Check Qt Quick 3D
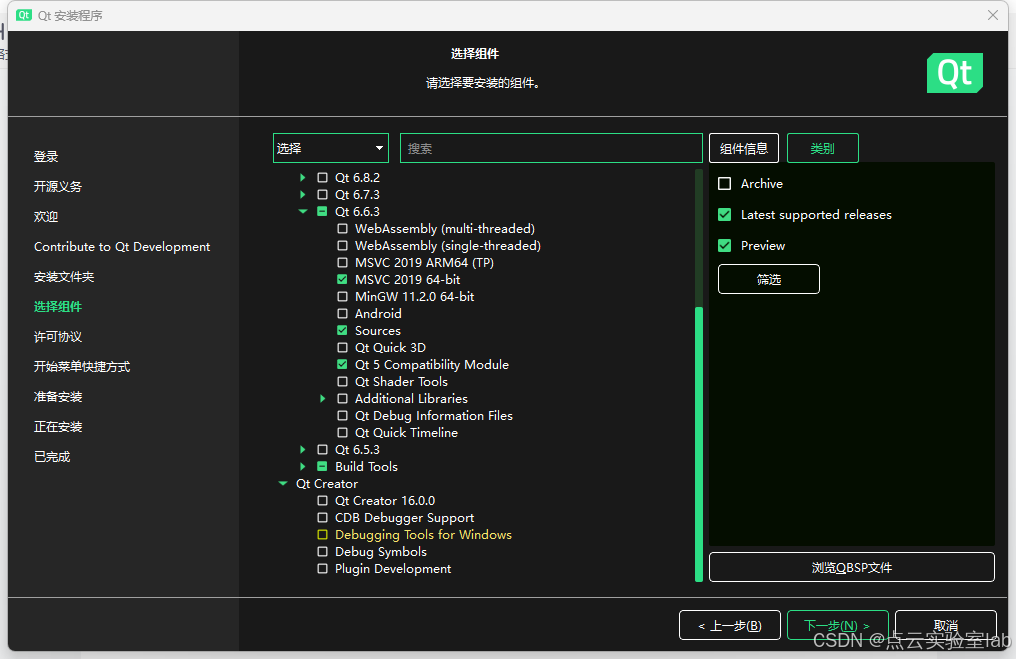 coord(342,347)
